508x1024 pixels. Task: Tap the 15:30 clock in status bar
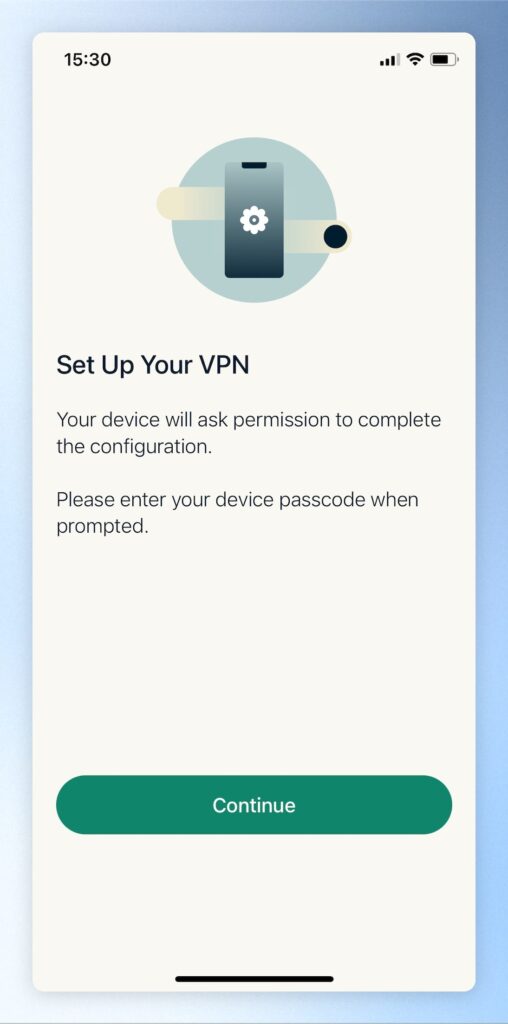coord(87,59)
